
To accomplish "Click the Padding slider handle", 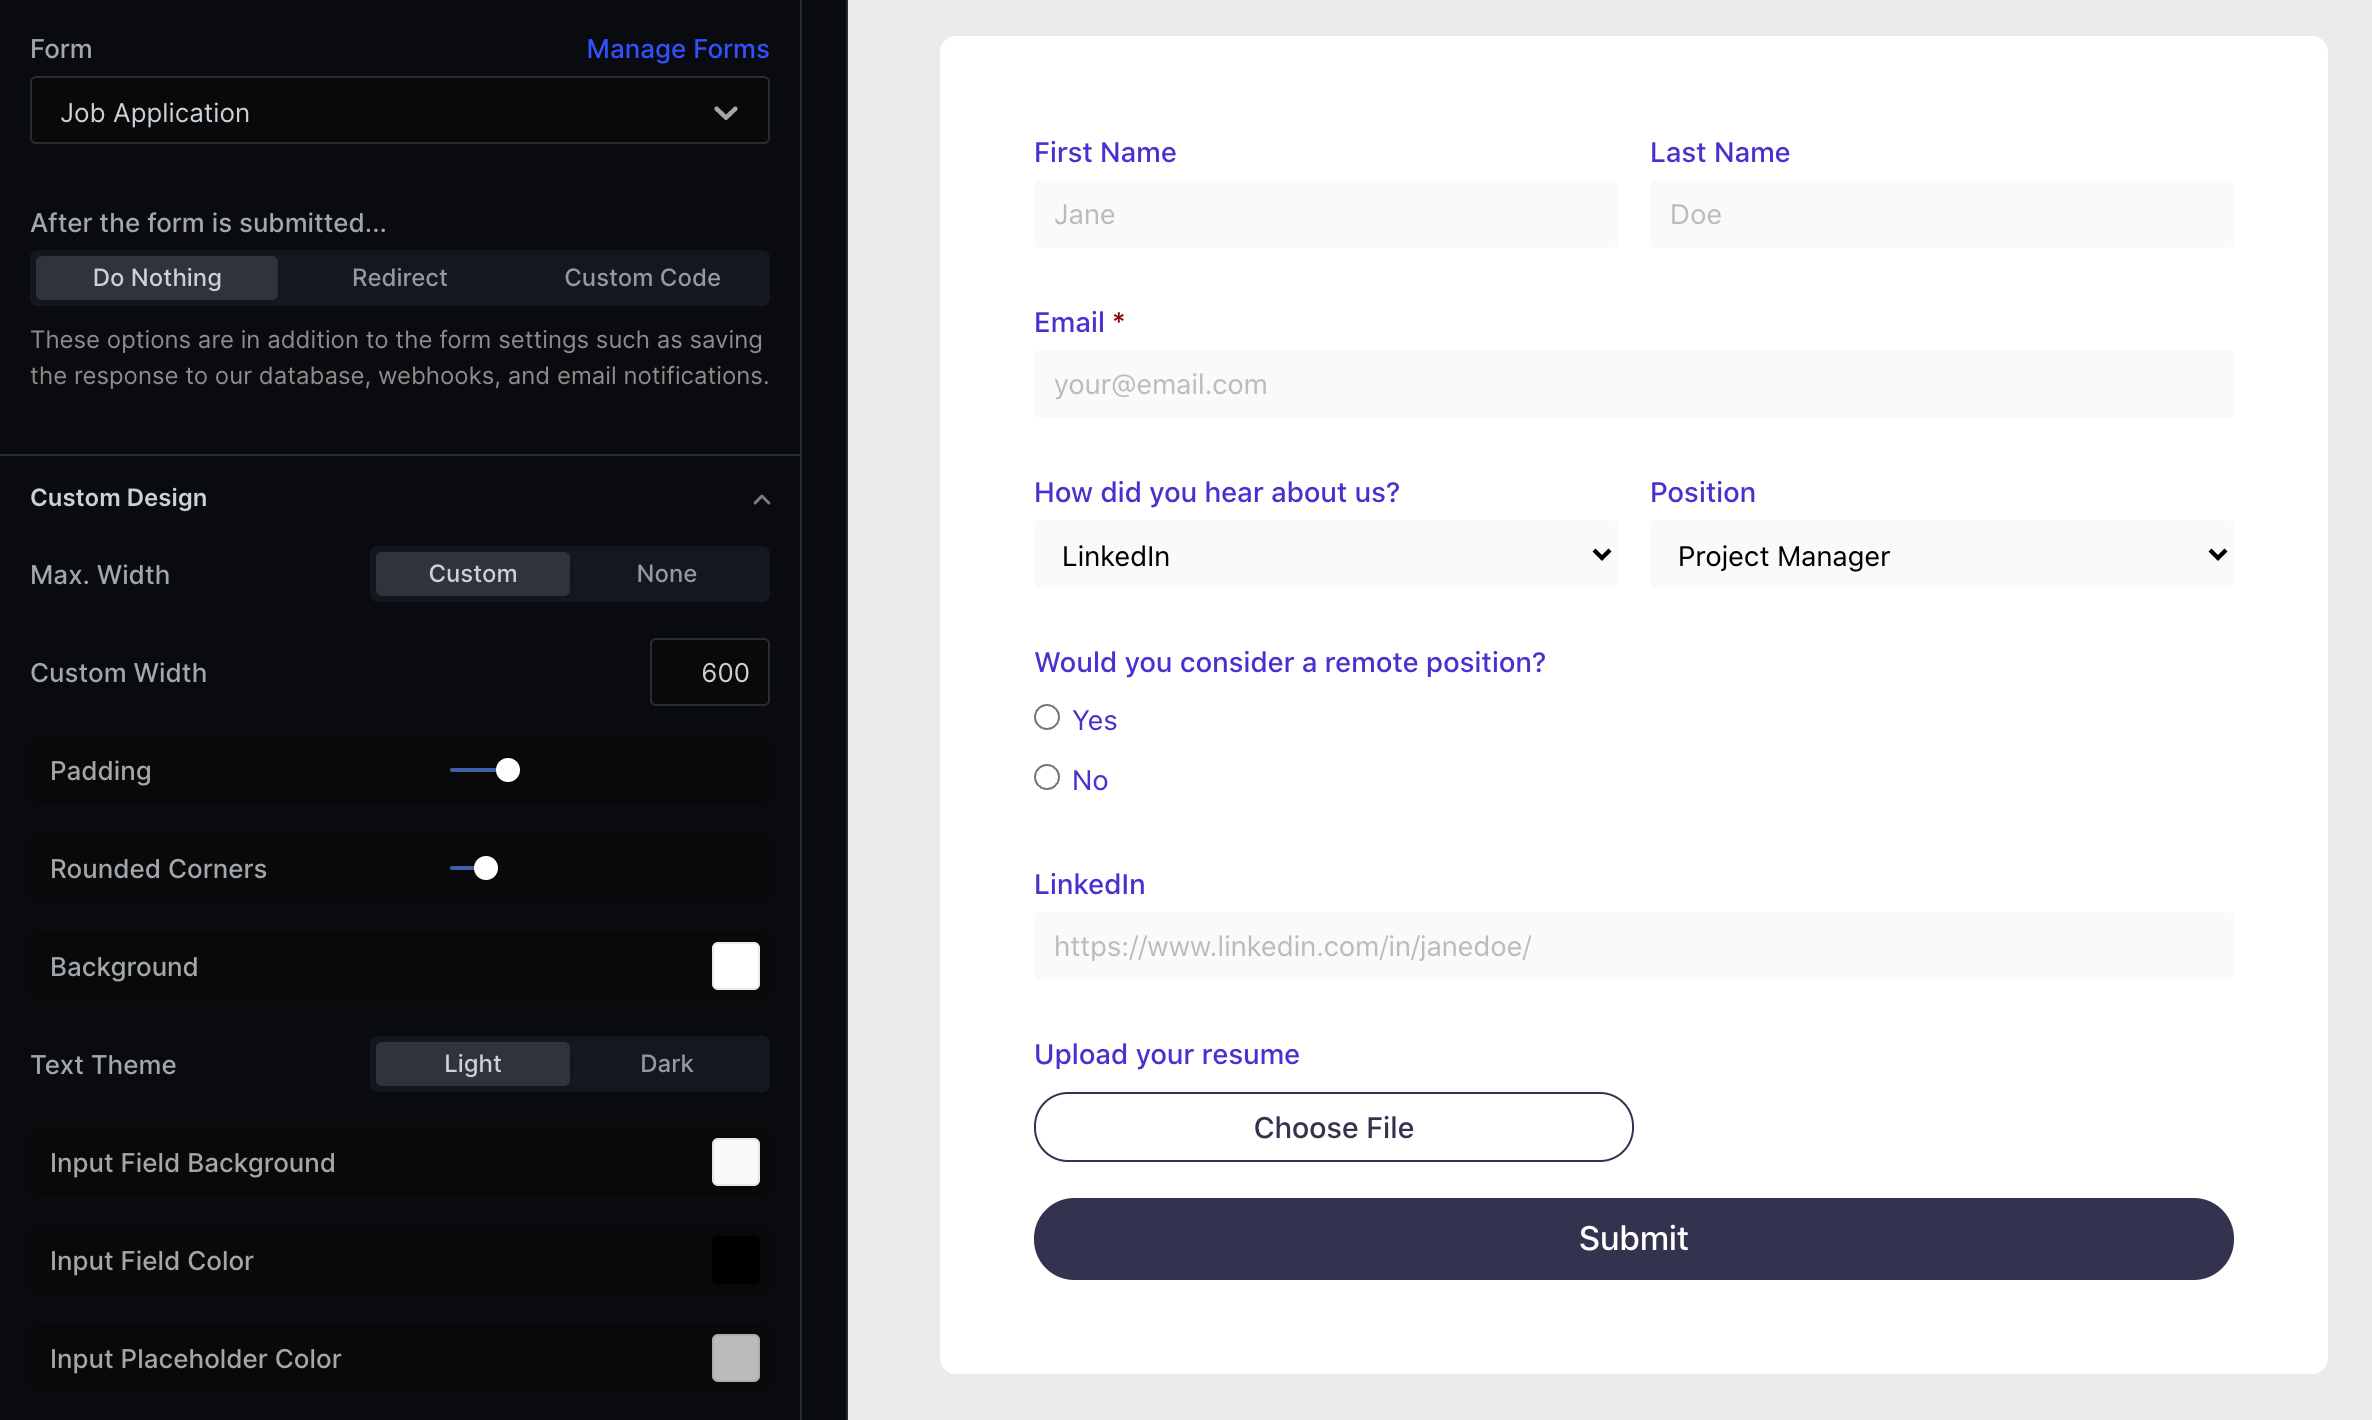I will pos(508,770).
